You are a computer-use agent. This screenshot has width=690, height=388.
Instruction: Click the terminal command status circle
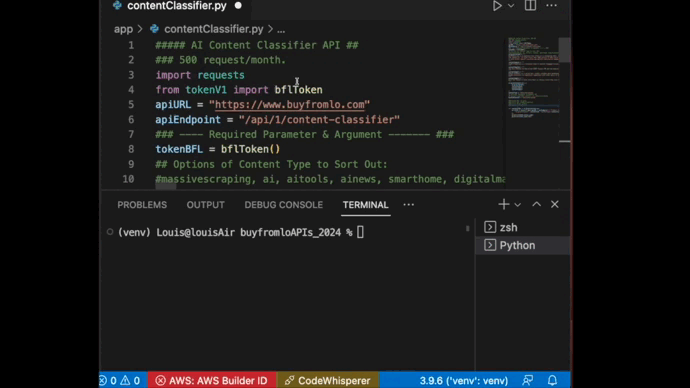pos(110,232)
